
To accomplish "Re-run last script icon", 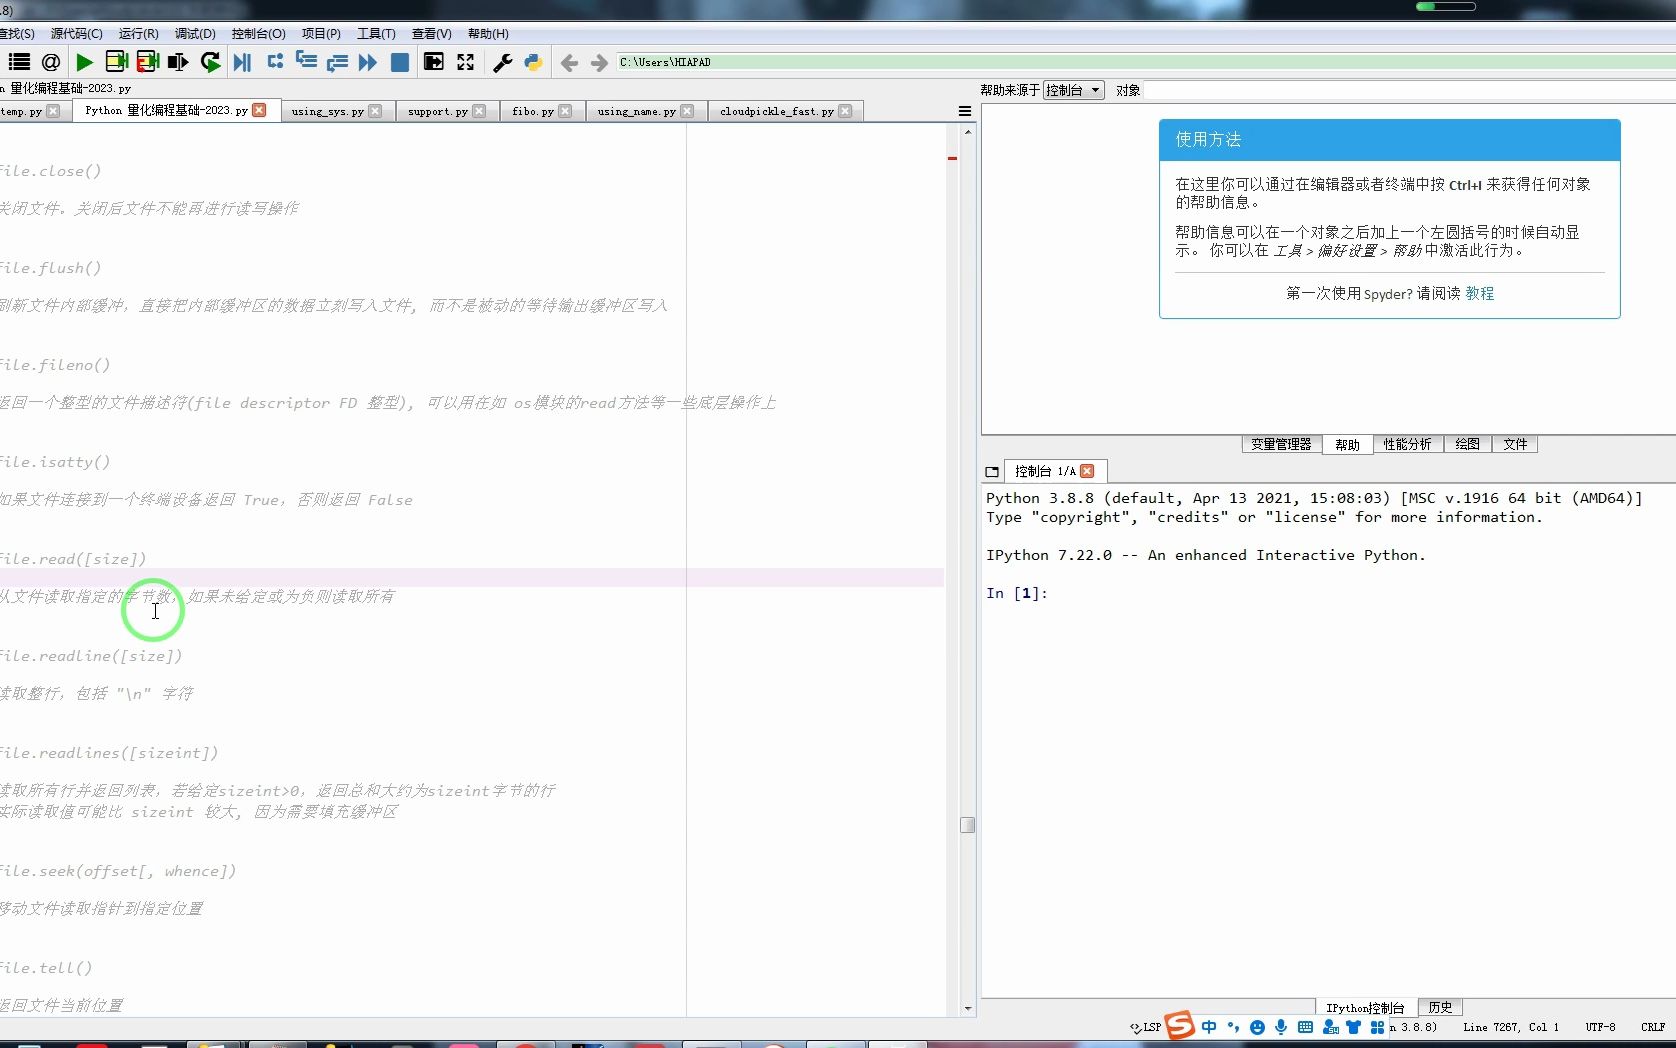I will [210, 62].
